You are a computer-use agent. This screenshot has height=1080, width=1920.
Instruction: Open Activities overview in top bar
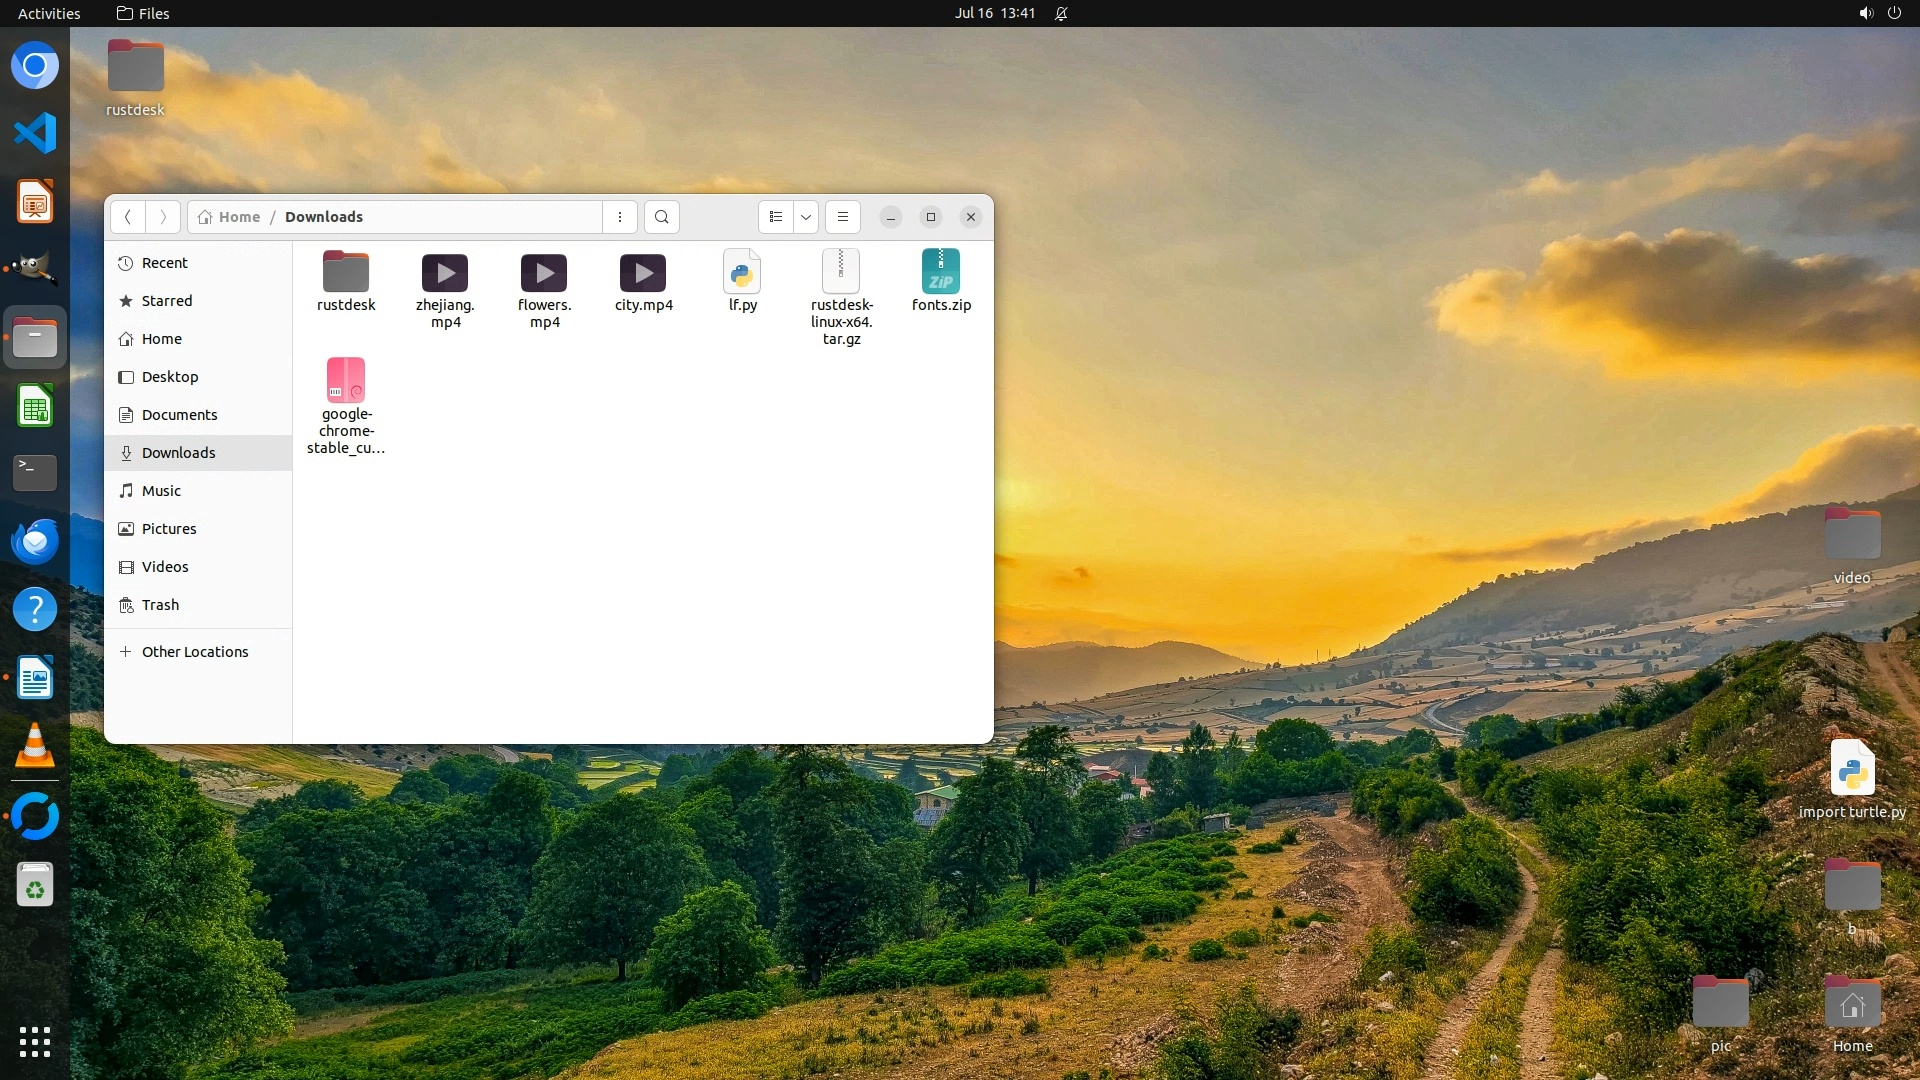pyautogui.click(x=49, y=13)
